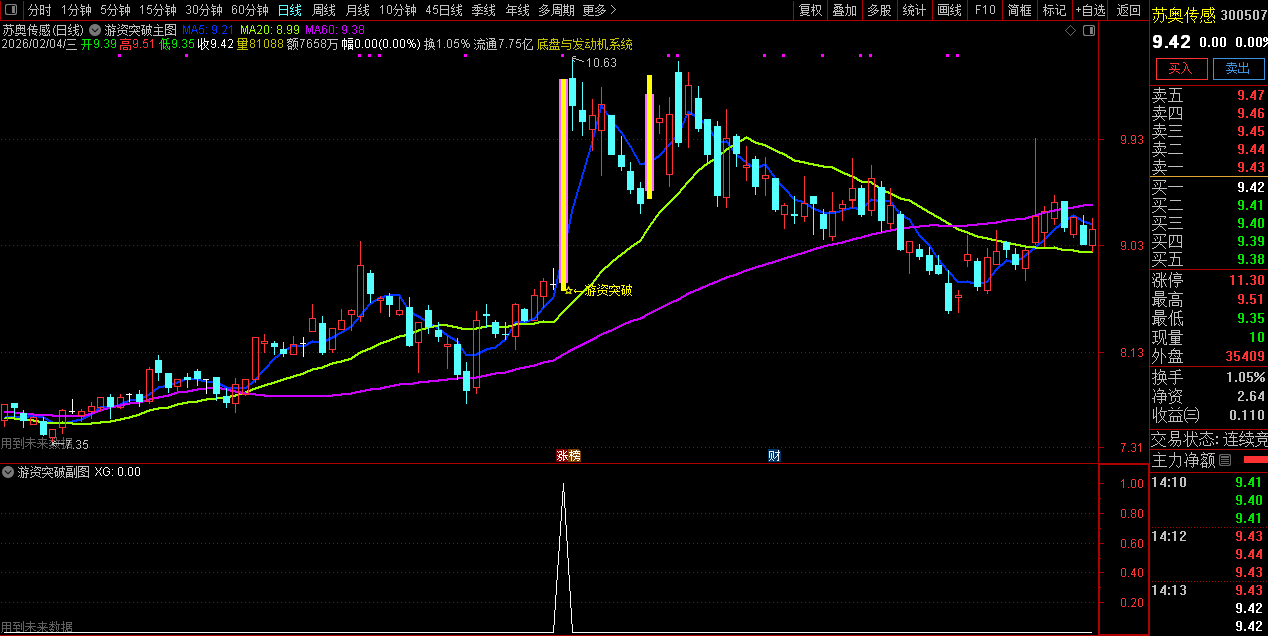Click the 涨榜 marker on the timeline
Image resolution: width=1268 pixels, height=636 pixels.
click(x=568, y=456)
